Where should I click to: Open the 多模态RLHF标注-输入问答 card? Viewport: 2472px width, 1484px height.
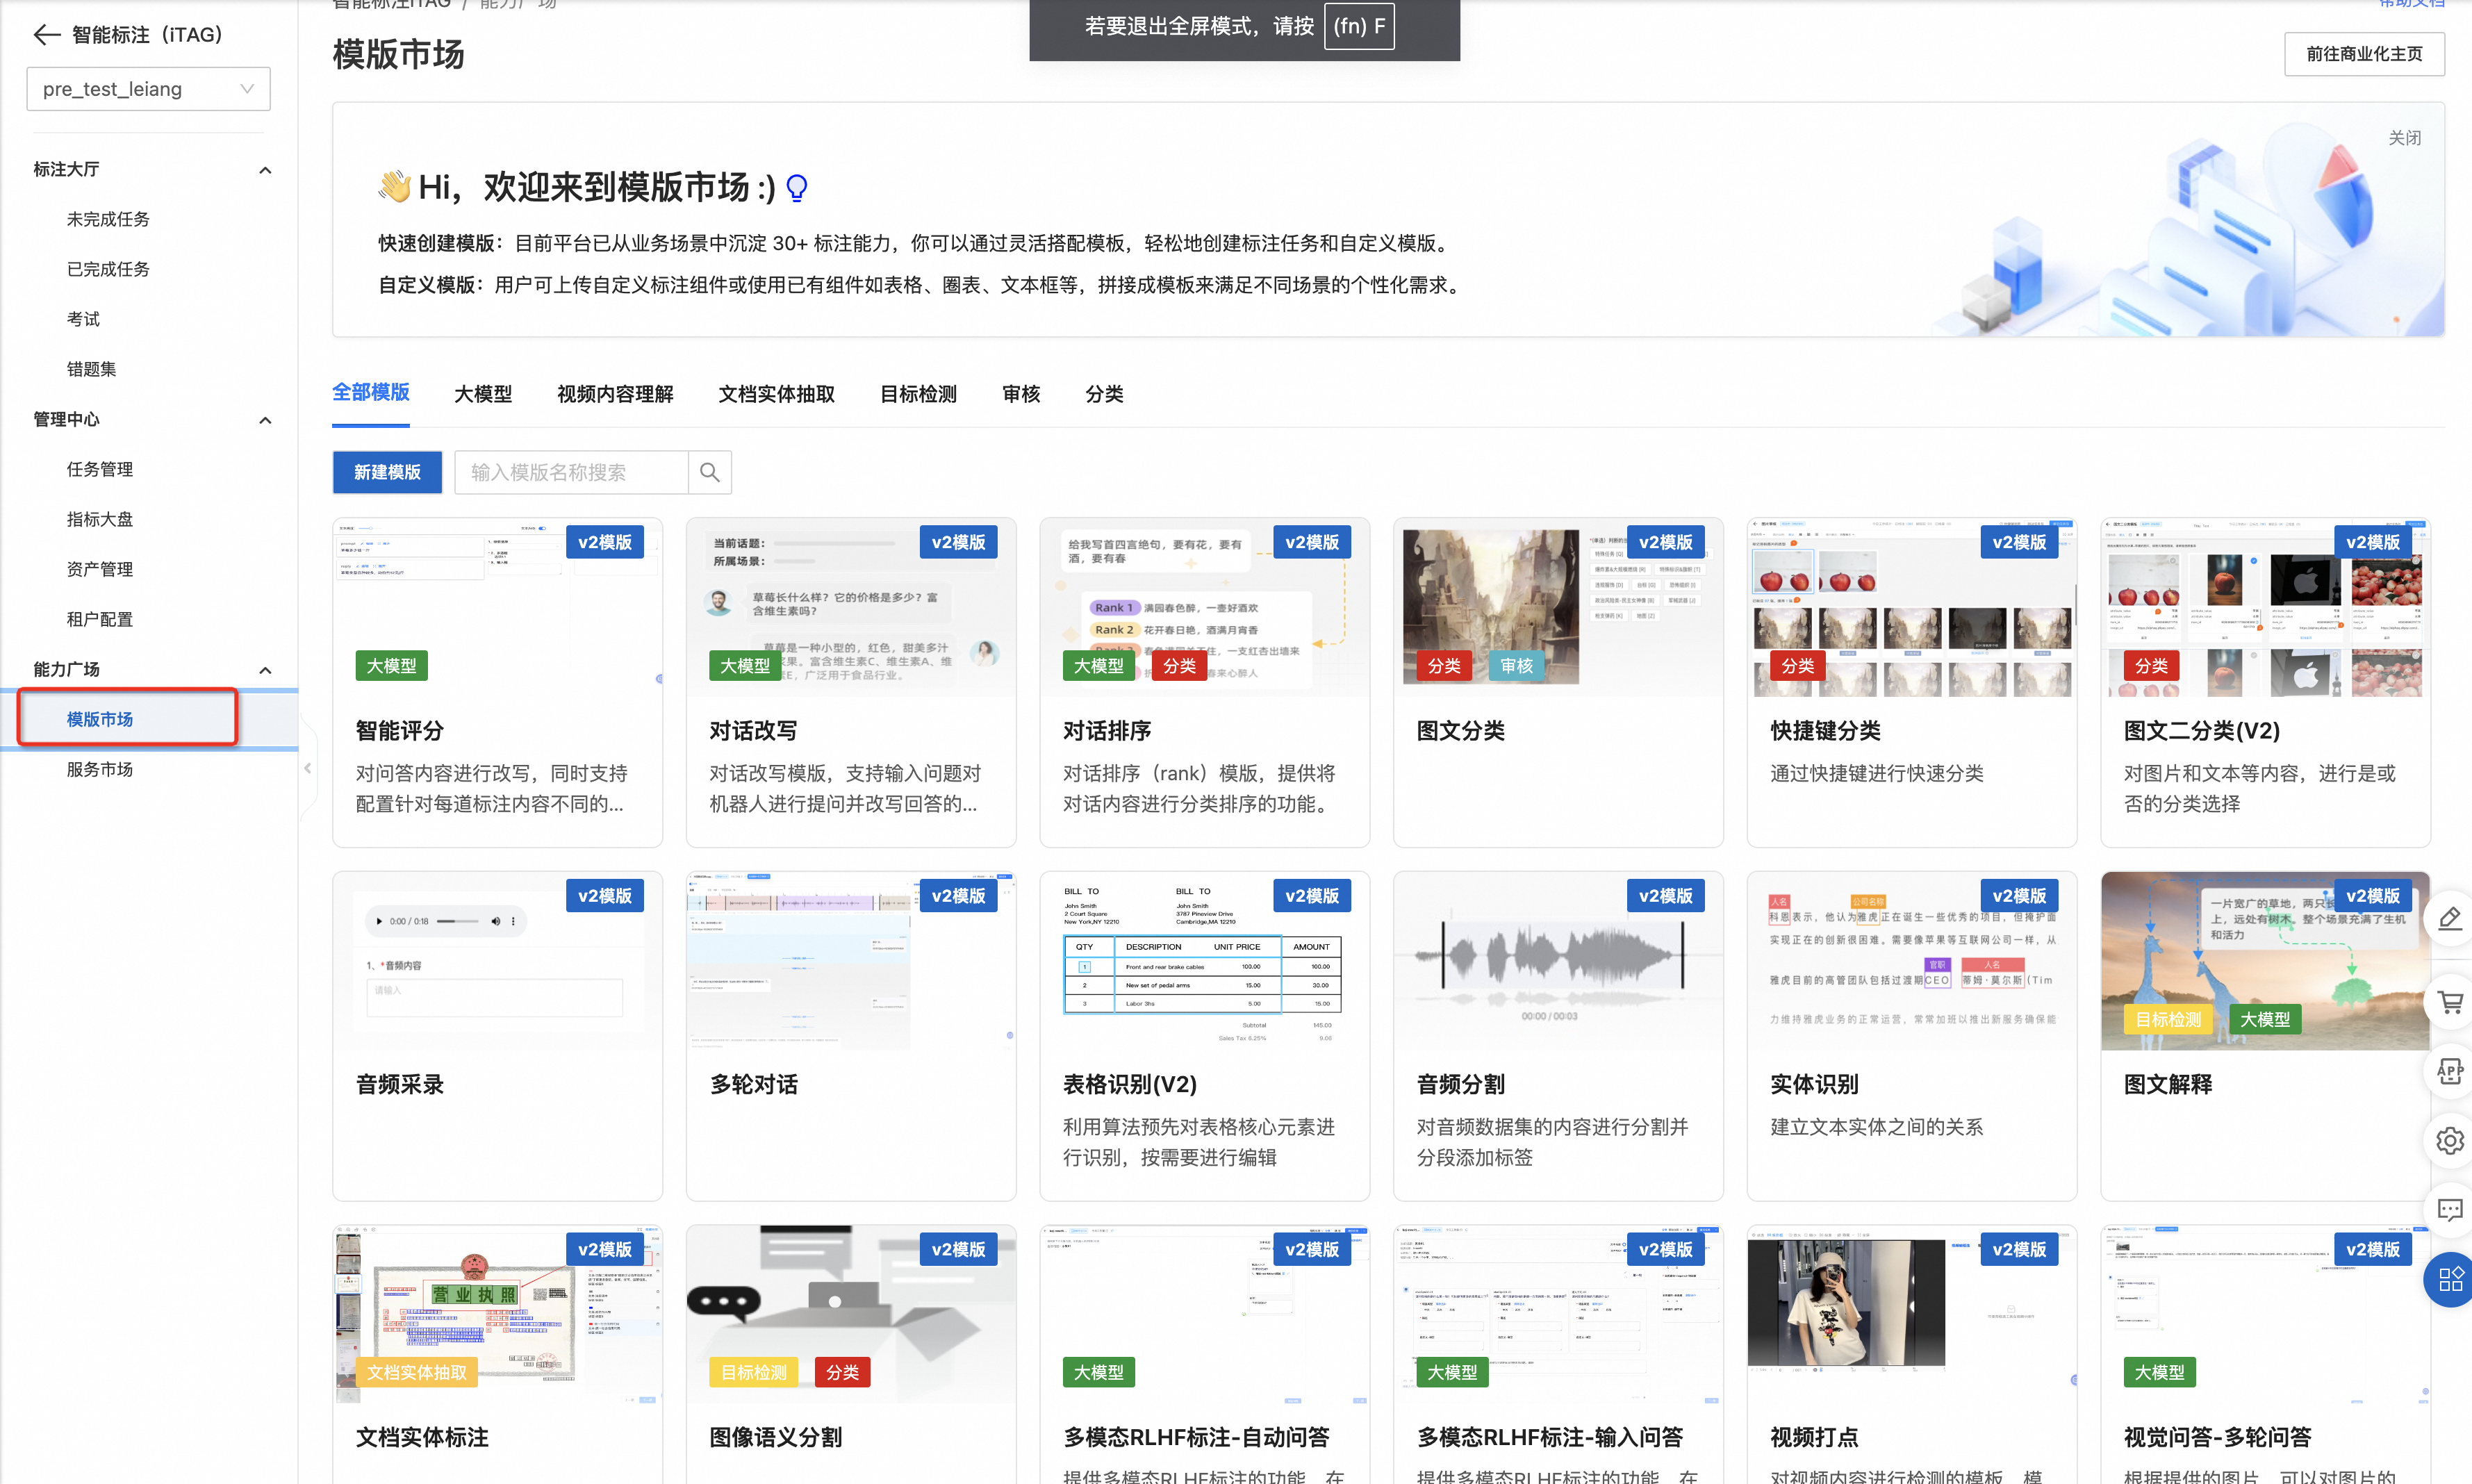pos(1558,1355)
